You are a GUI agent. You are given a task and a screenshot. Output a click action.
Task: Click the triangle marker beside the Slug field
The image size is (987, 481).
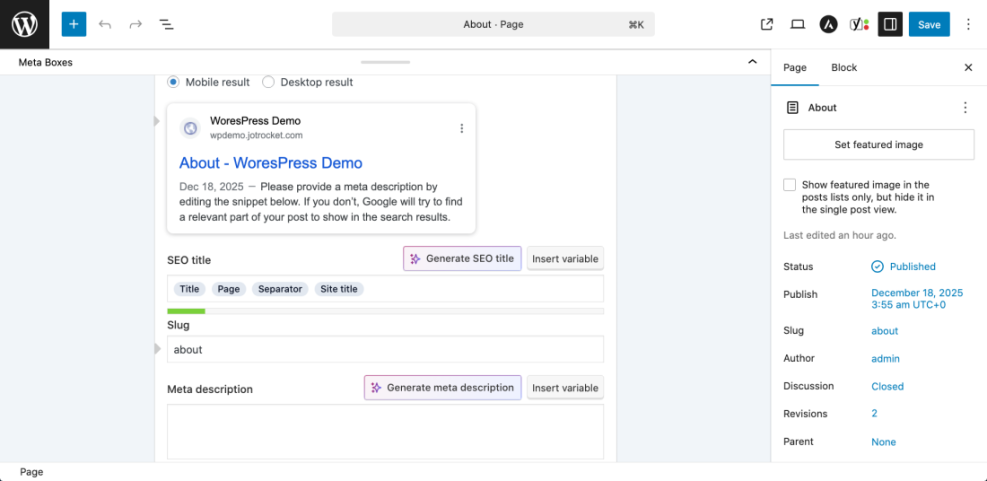tap(157, 349)
